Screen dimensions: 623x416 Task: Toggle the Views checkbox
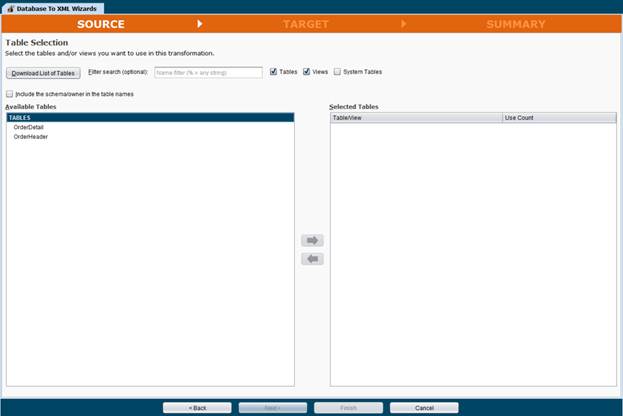[306, 72]
